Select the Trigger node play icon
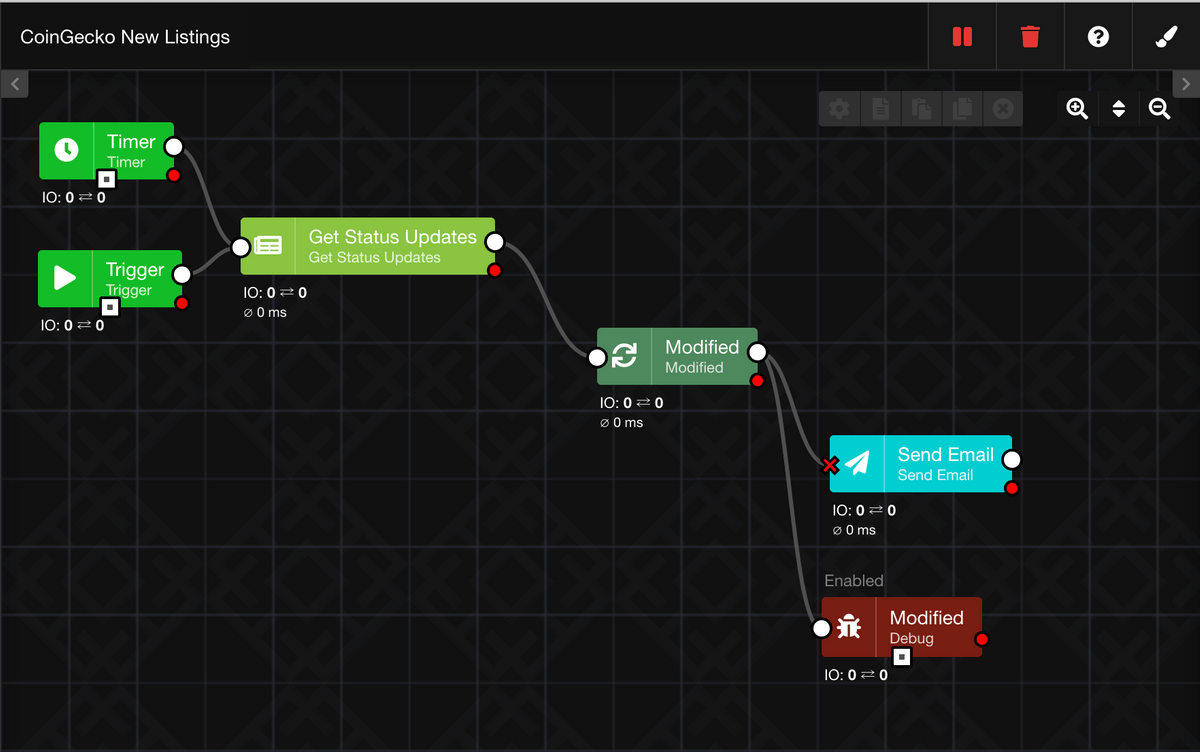This screenshot has height=752, width=1200. click(x=65, y=278)
